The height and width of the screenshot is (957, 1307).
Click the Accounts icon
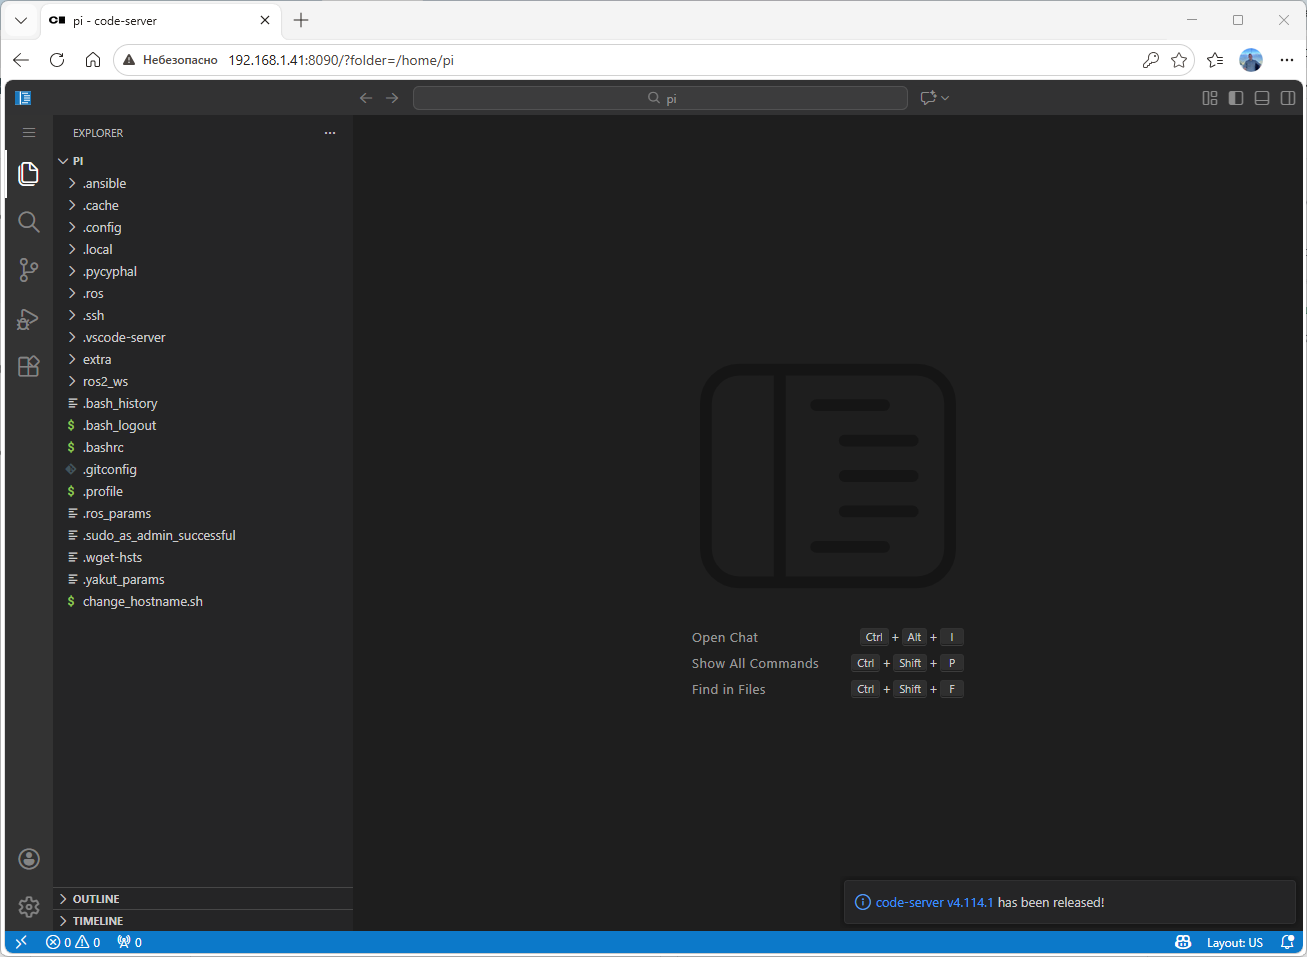(x=29, y=859)
